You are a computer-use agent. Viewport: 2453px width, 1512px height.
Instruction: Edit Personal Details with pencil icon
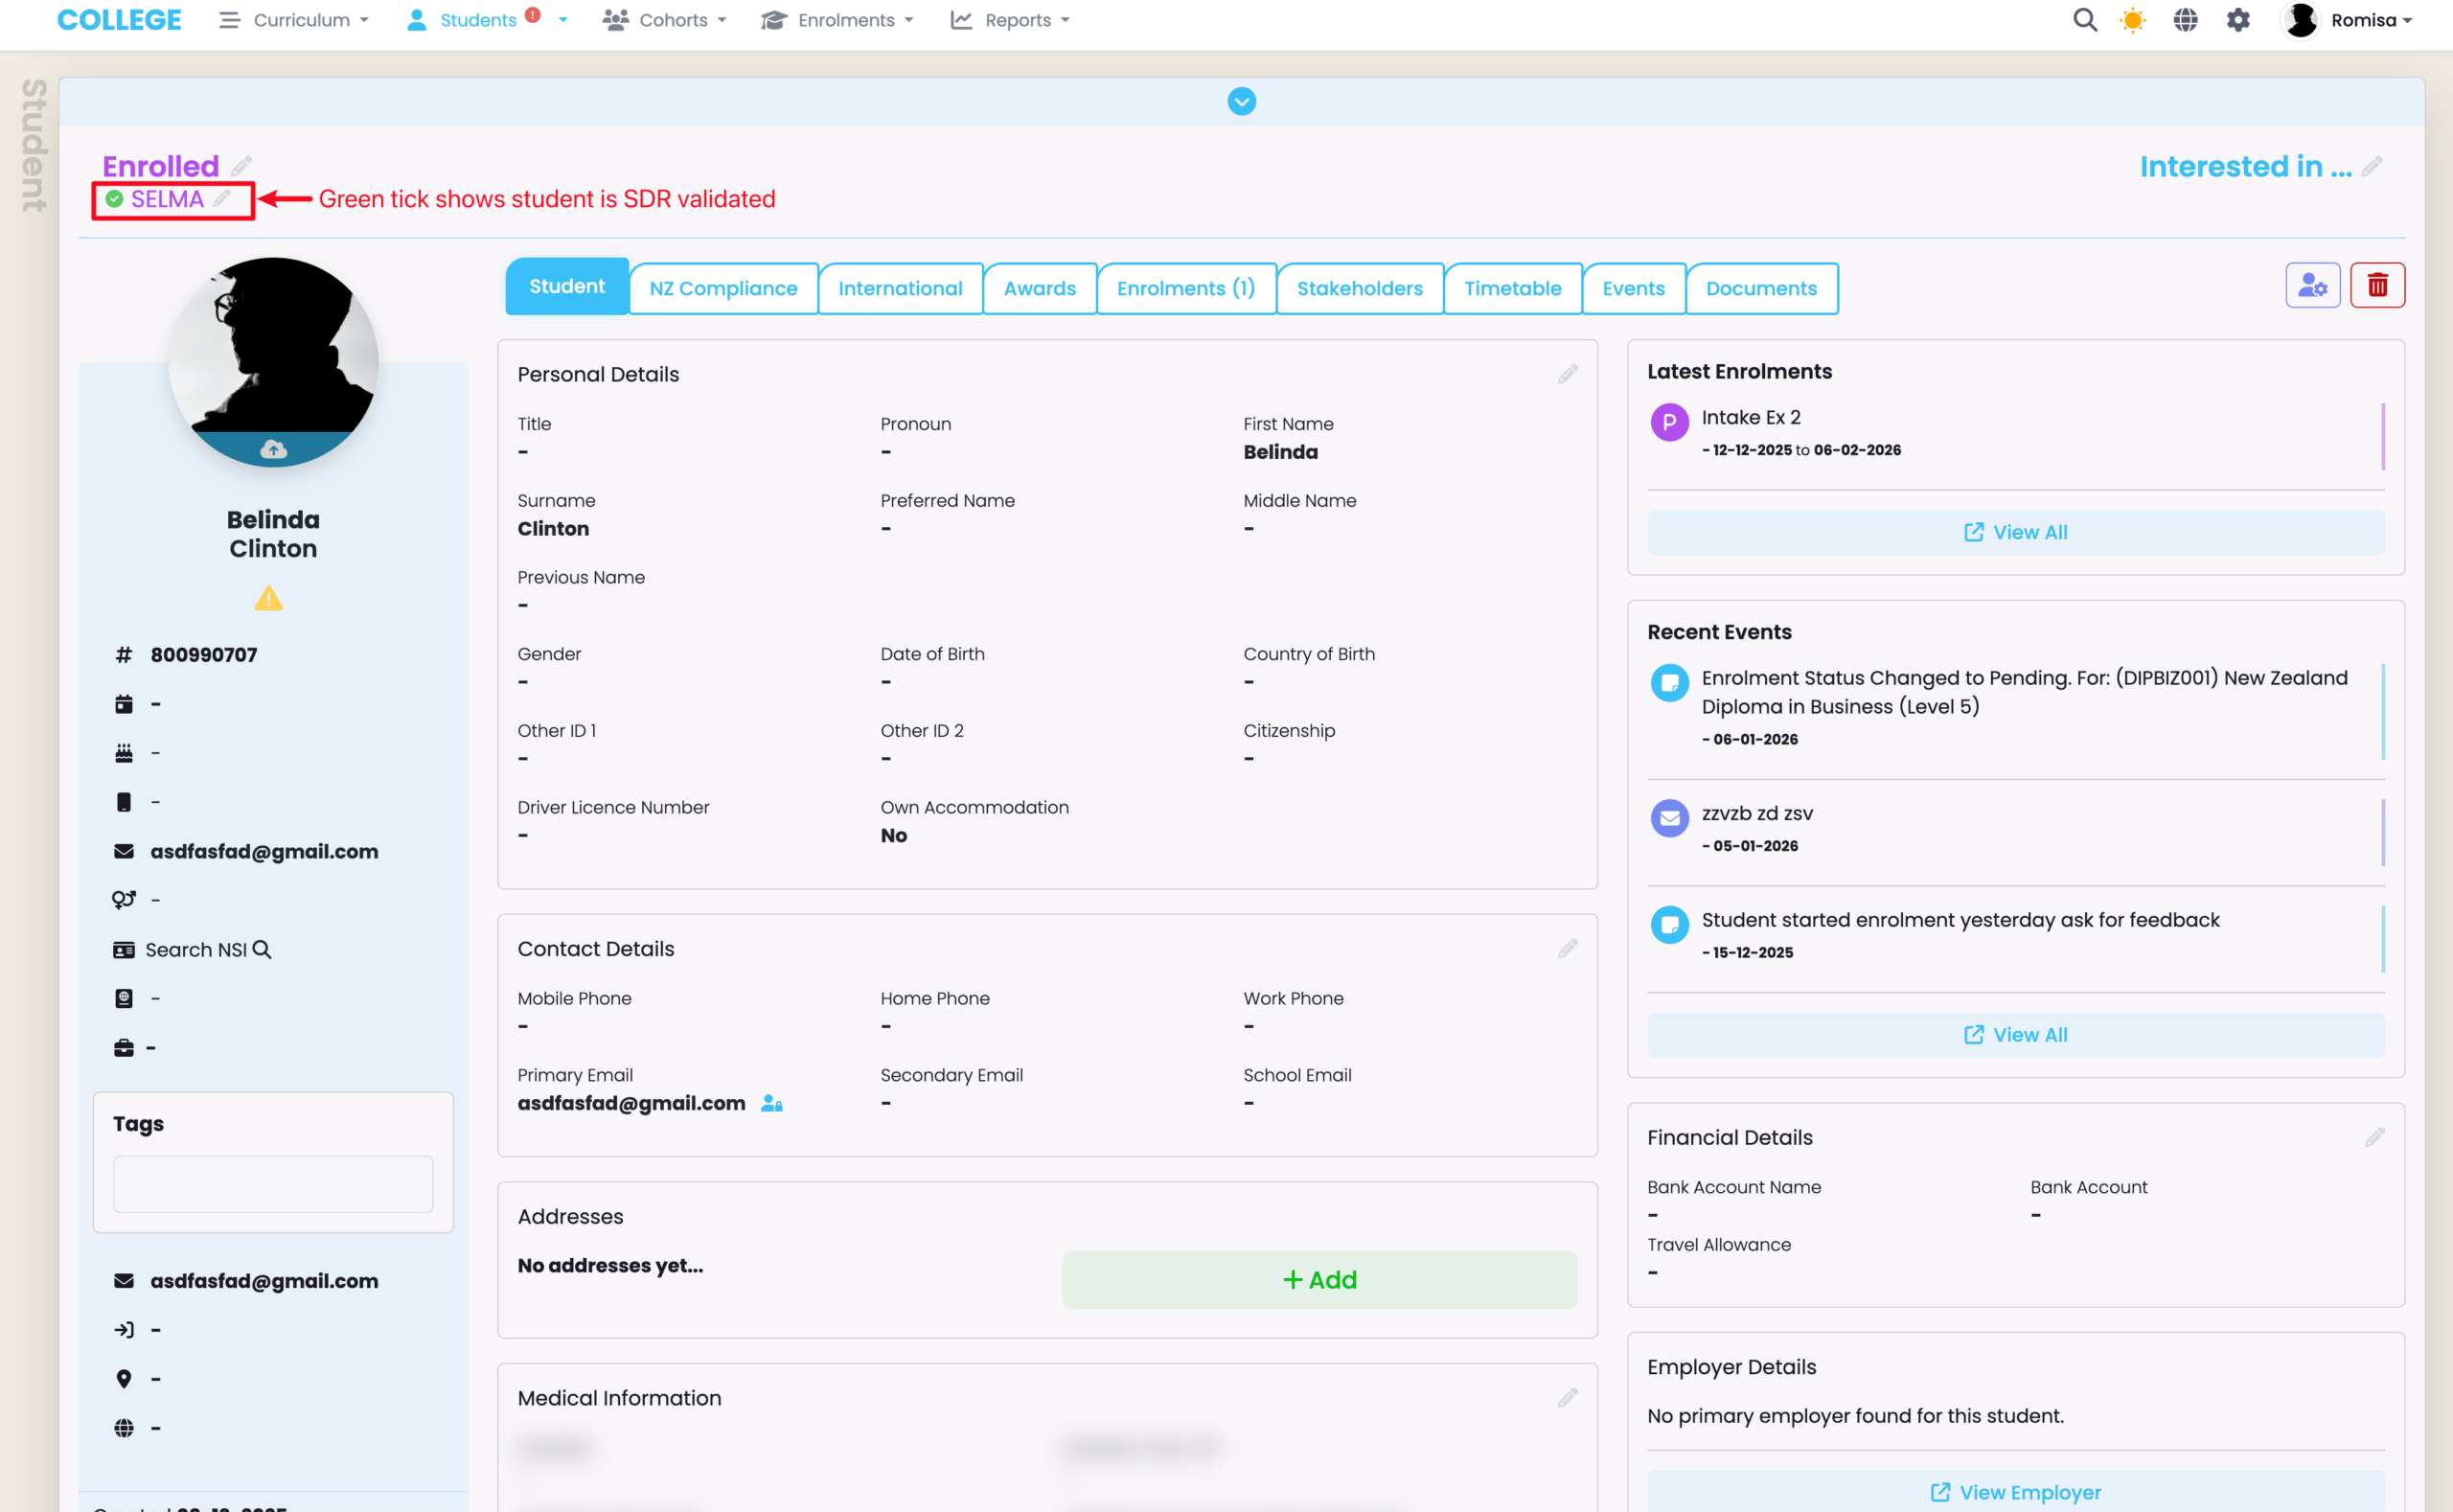[1567, 374]
